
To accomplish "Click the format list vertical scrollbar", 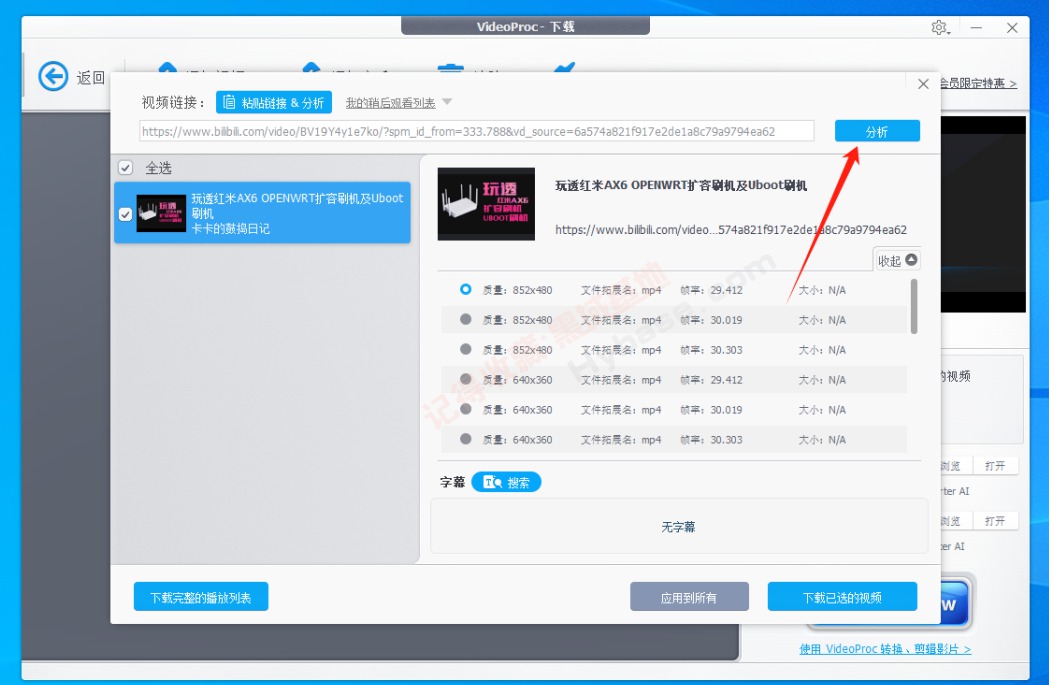I will pos(914,306).
